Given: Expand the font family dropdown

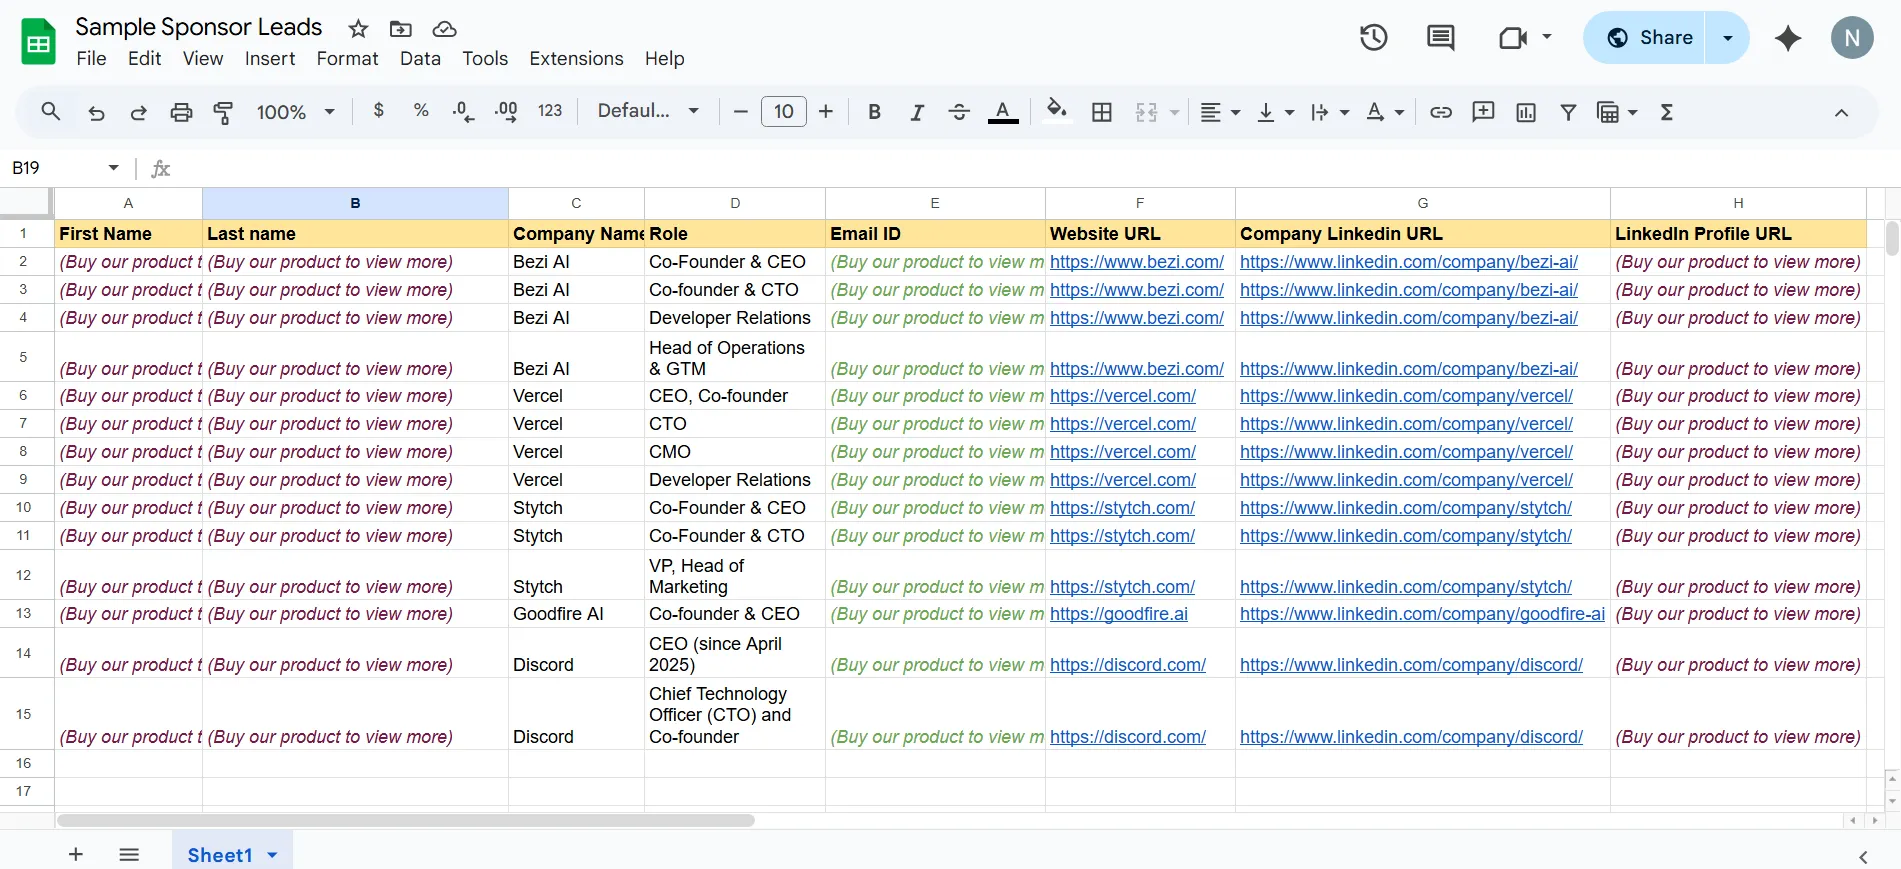Looking at the screenshot, I should tap(648, 111).
